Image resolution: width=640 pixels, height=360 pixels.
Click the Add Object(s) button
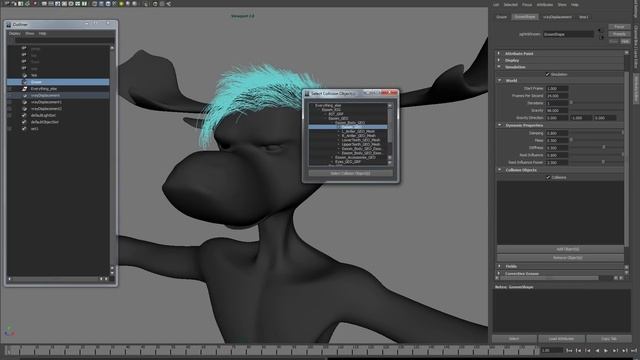[x=560, y=249]
